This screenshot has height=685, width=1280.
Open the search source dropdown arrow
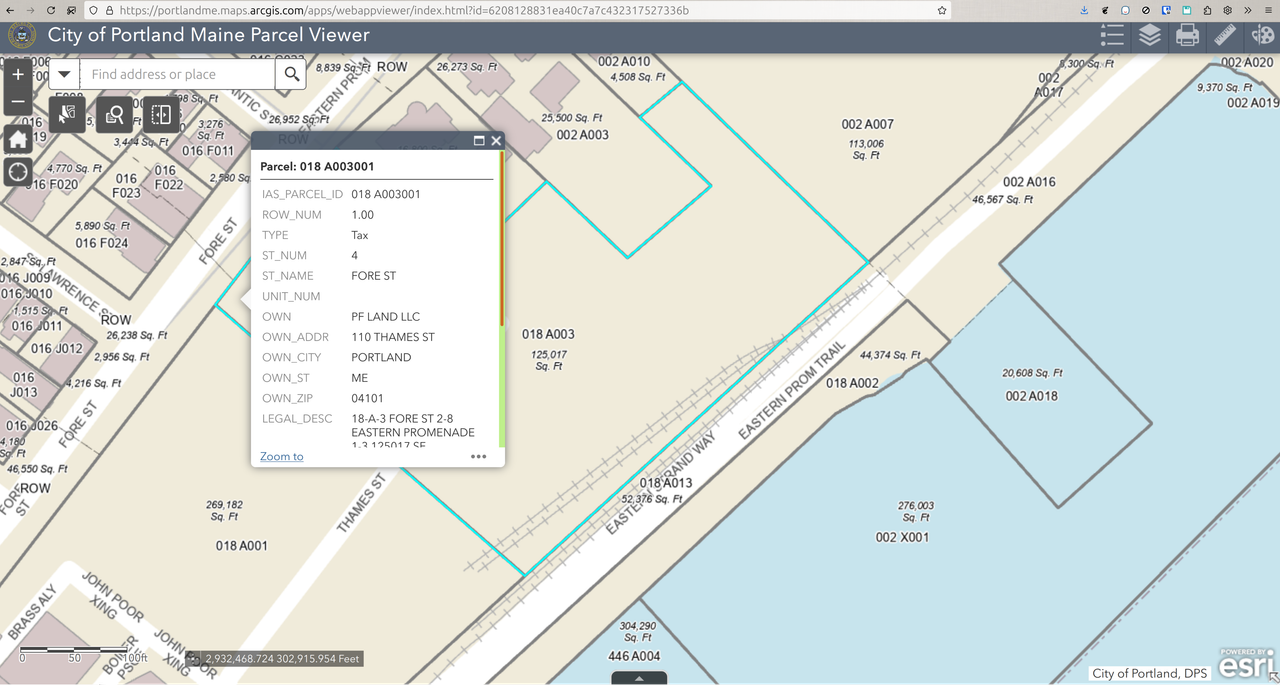[64, 74]
